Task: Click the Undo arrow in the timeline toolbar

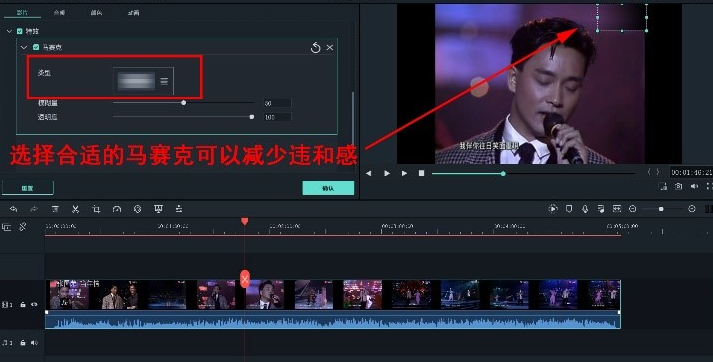Action: [x=13, y=209]
